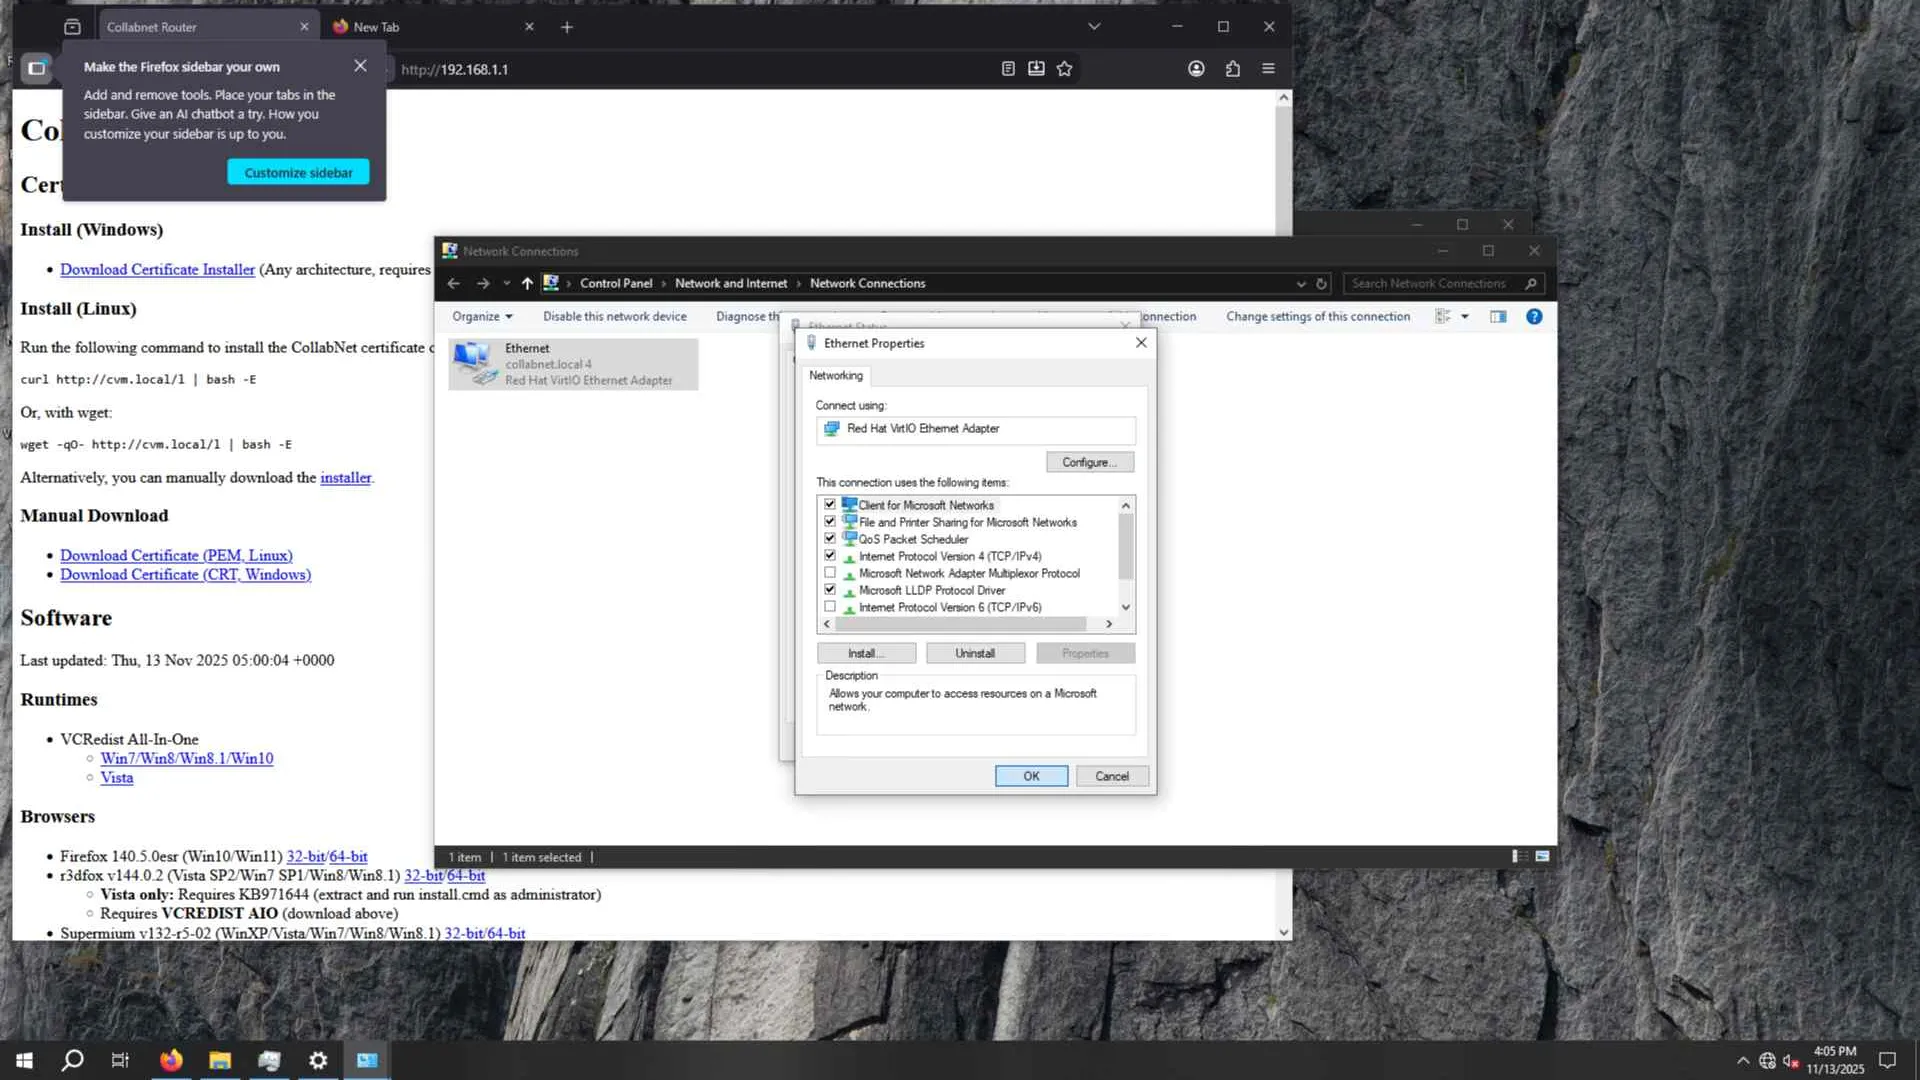1920x1080 pixels.
Task: Select Disable this network device
Action: coord(614,317)
